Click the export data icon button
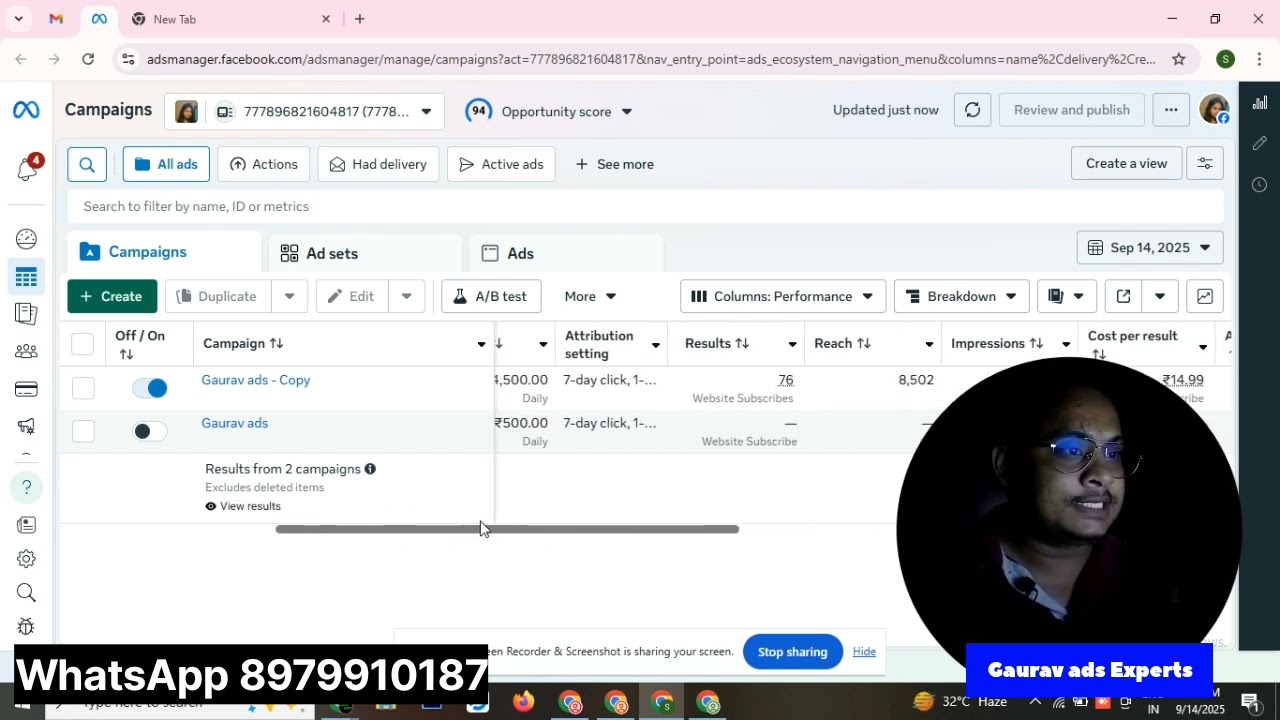1280x720 pixels. click(x=1123, y=296)
